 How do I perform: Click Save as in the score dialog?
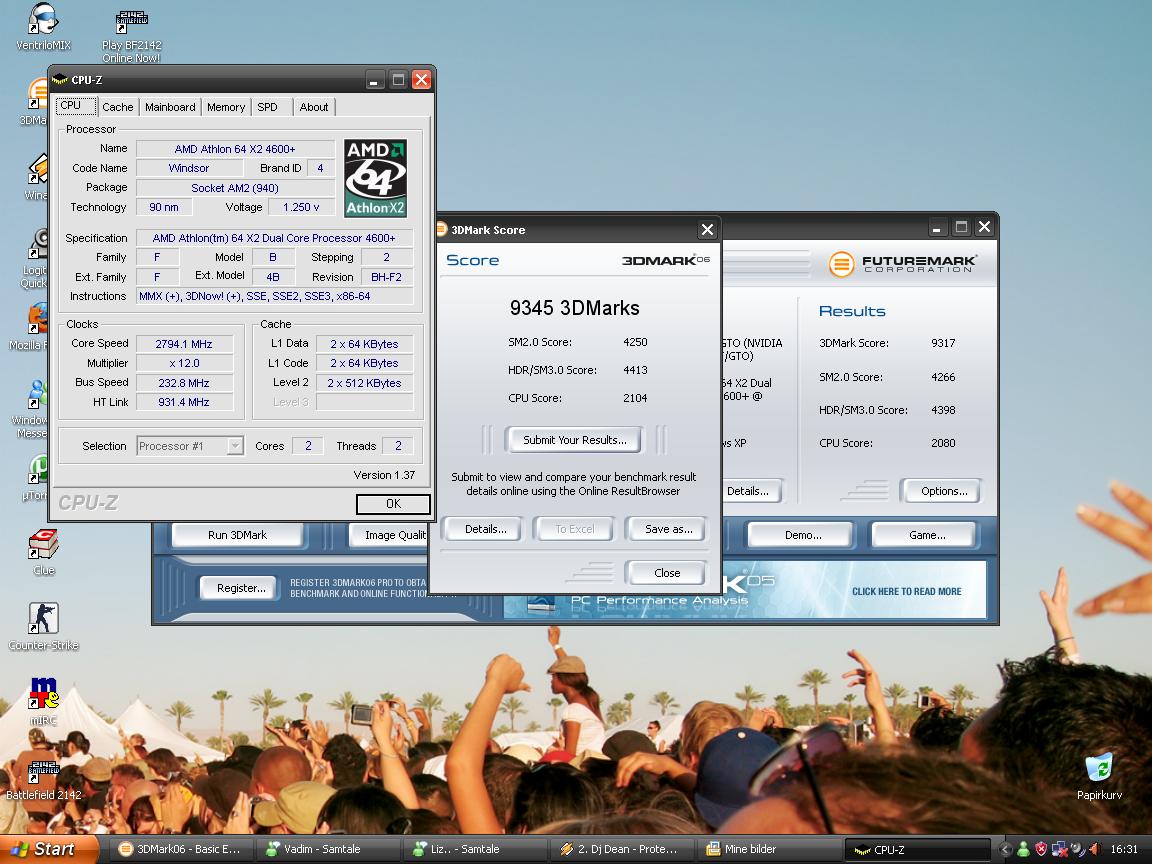click(x=668, y=529)
